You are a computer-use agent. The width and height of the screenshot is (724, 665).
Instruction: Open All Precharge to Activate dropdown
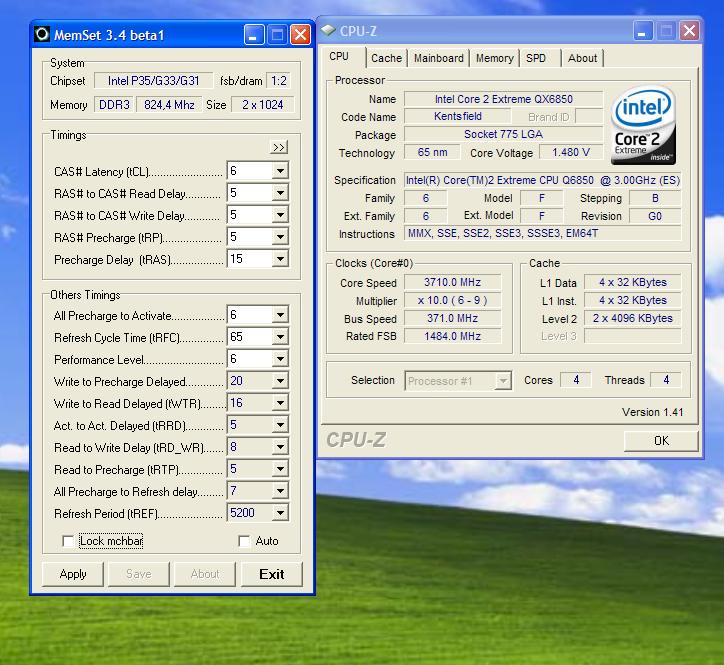[280, 315]
